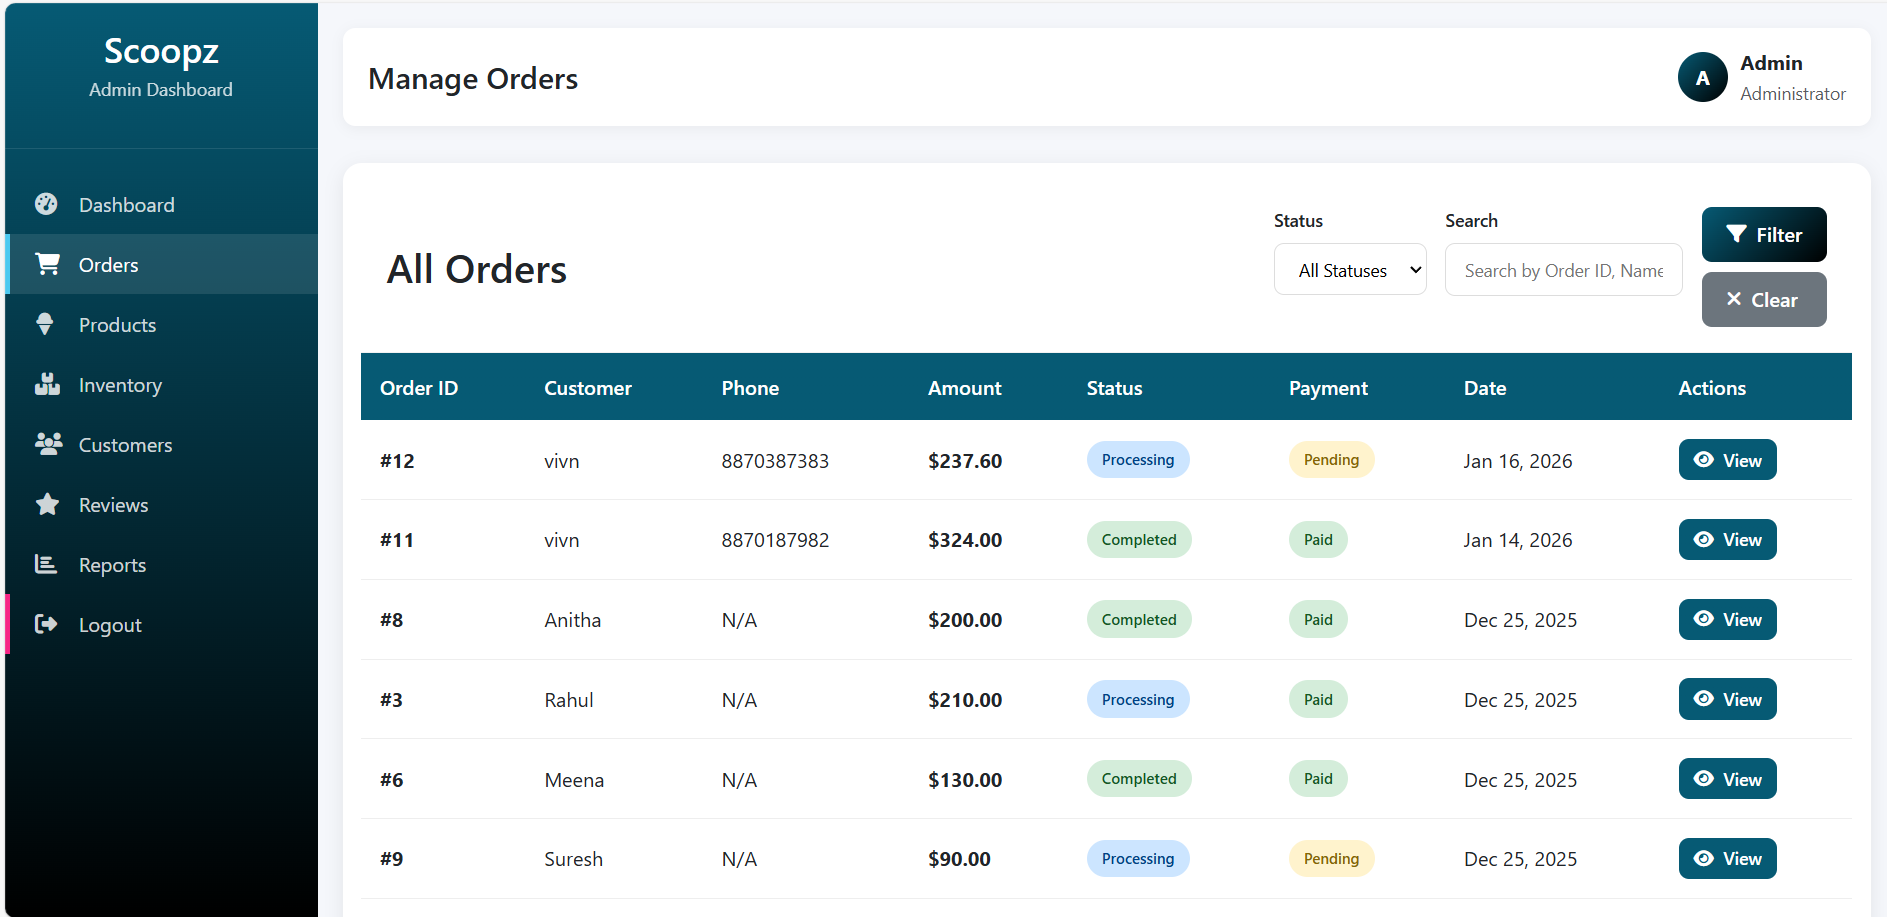The width and height of the screenshot is (1887, 917).
Task: Click the Dashboard gauge icon in sidebar
Action: pos(46,204)
